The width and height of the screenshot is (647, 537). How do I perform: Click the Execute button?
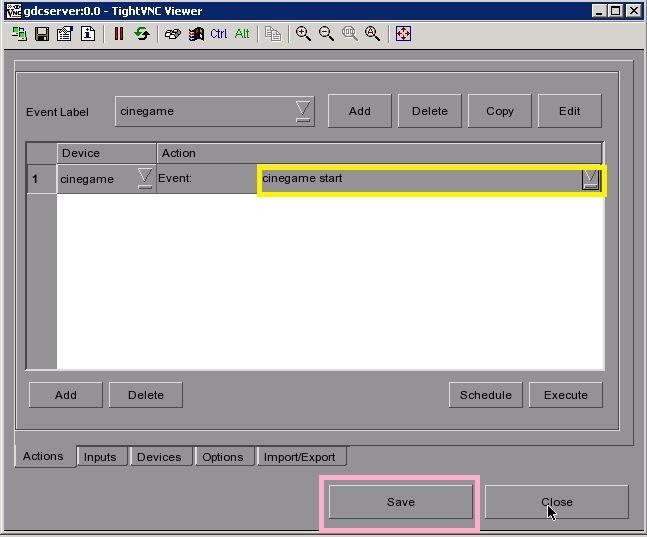[566, 395]
